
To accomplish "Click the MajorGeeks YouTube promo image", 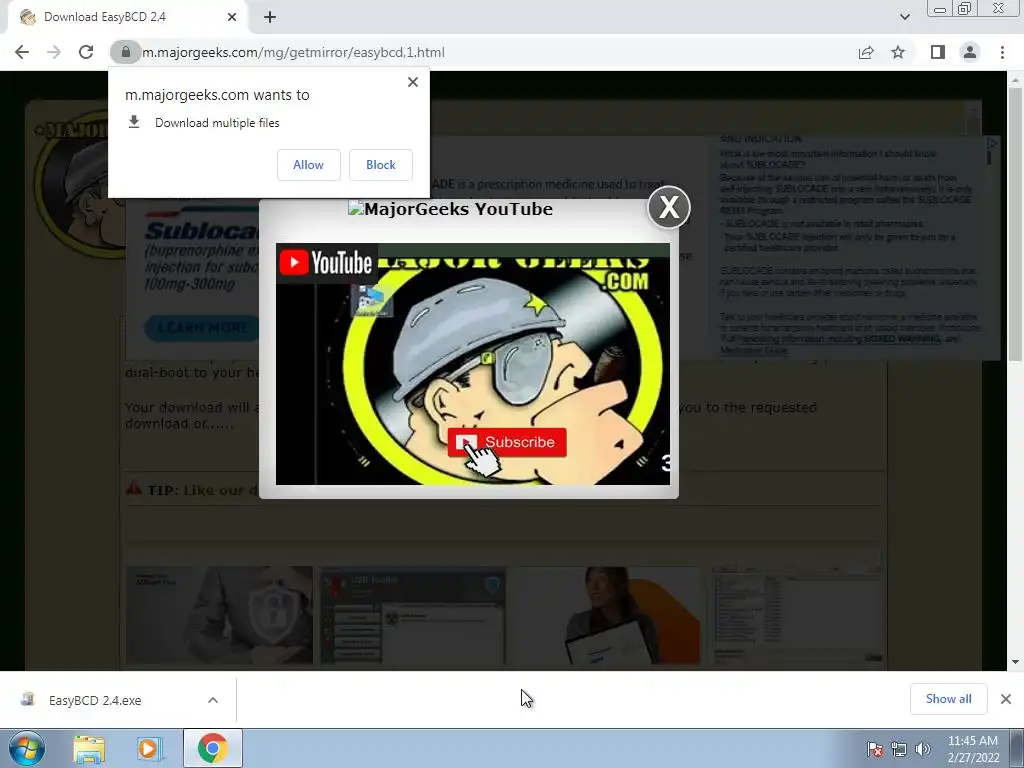I will pyautogui.click(x=473, y=364).
